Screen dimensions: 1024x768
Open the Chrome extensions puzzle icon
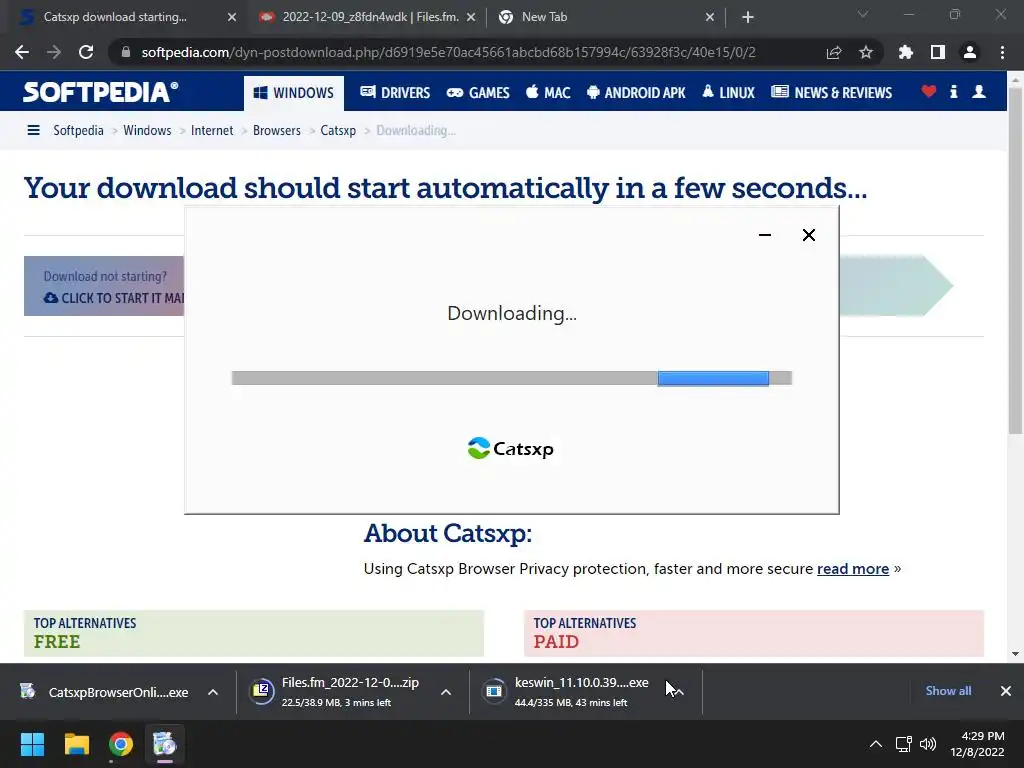[x=906, y=52]
